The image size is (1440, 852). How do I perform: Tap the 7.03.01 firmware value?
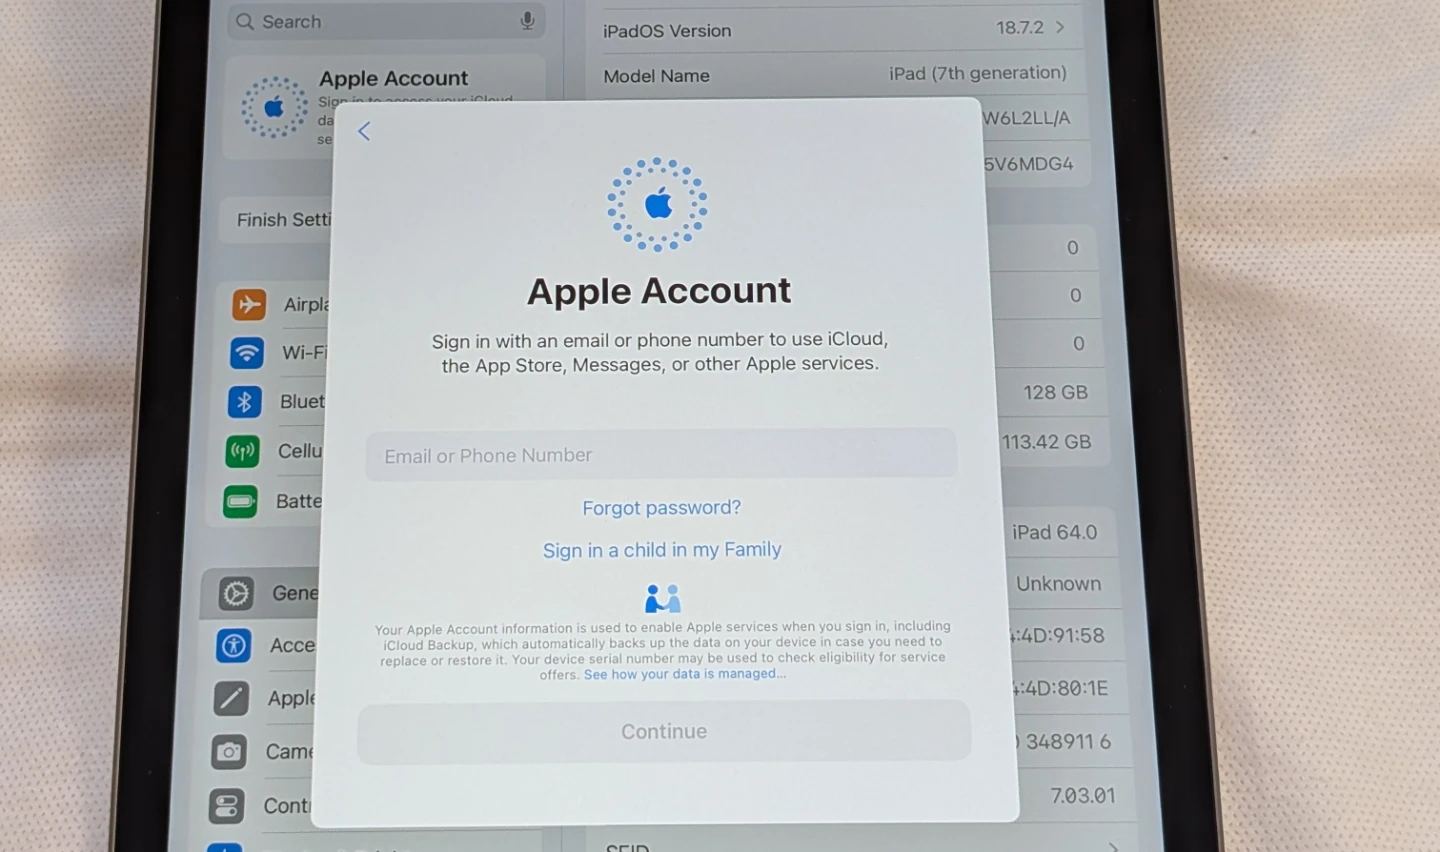pos(1082,796)
